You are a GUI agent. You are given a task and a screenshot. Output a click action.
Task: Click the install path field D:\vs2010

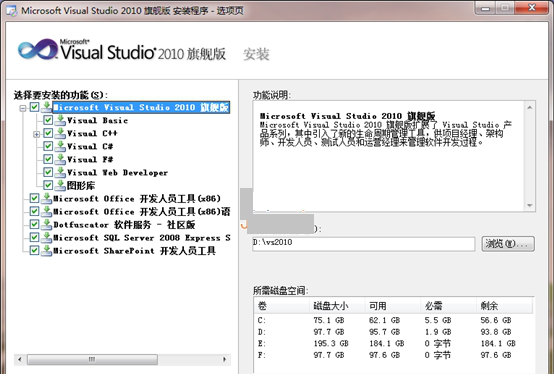click(364, 244)
